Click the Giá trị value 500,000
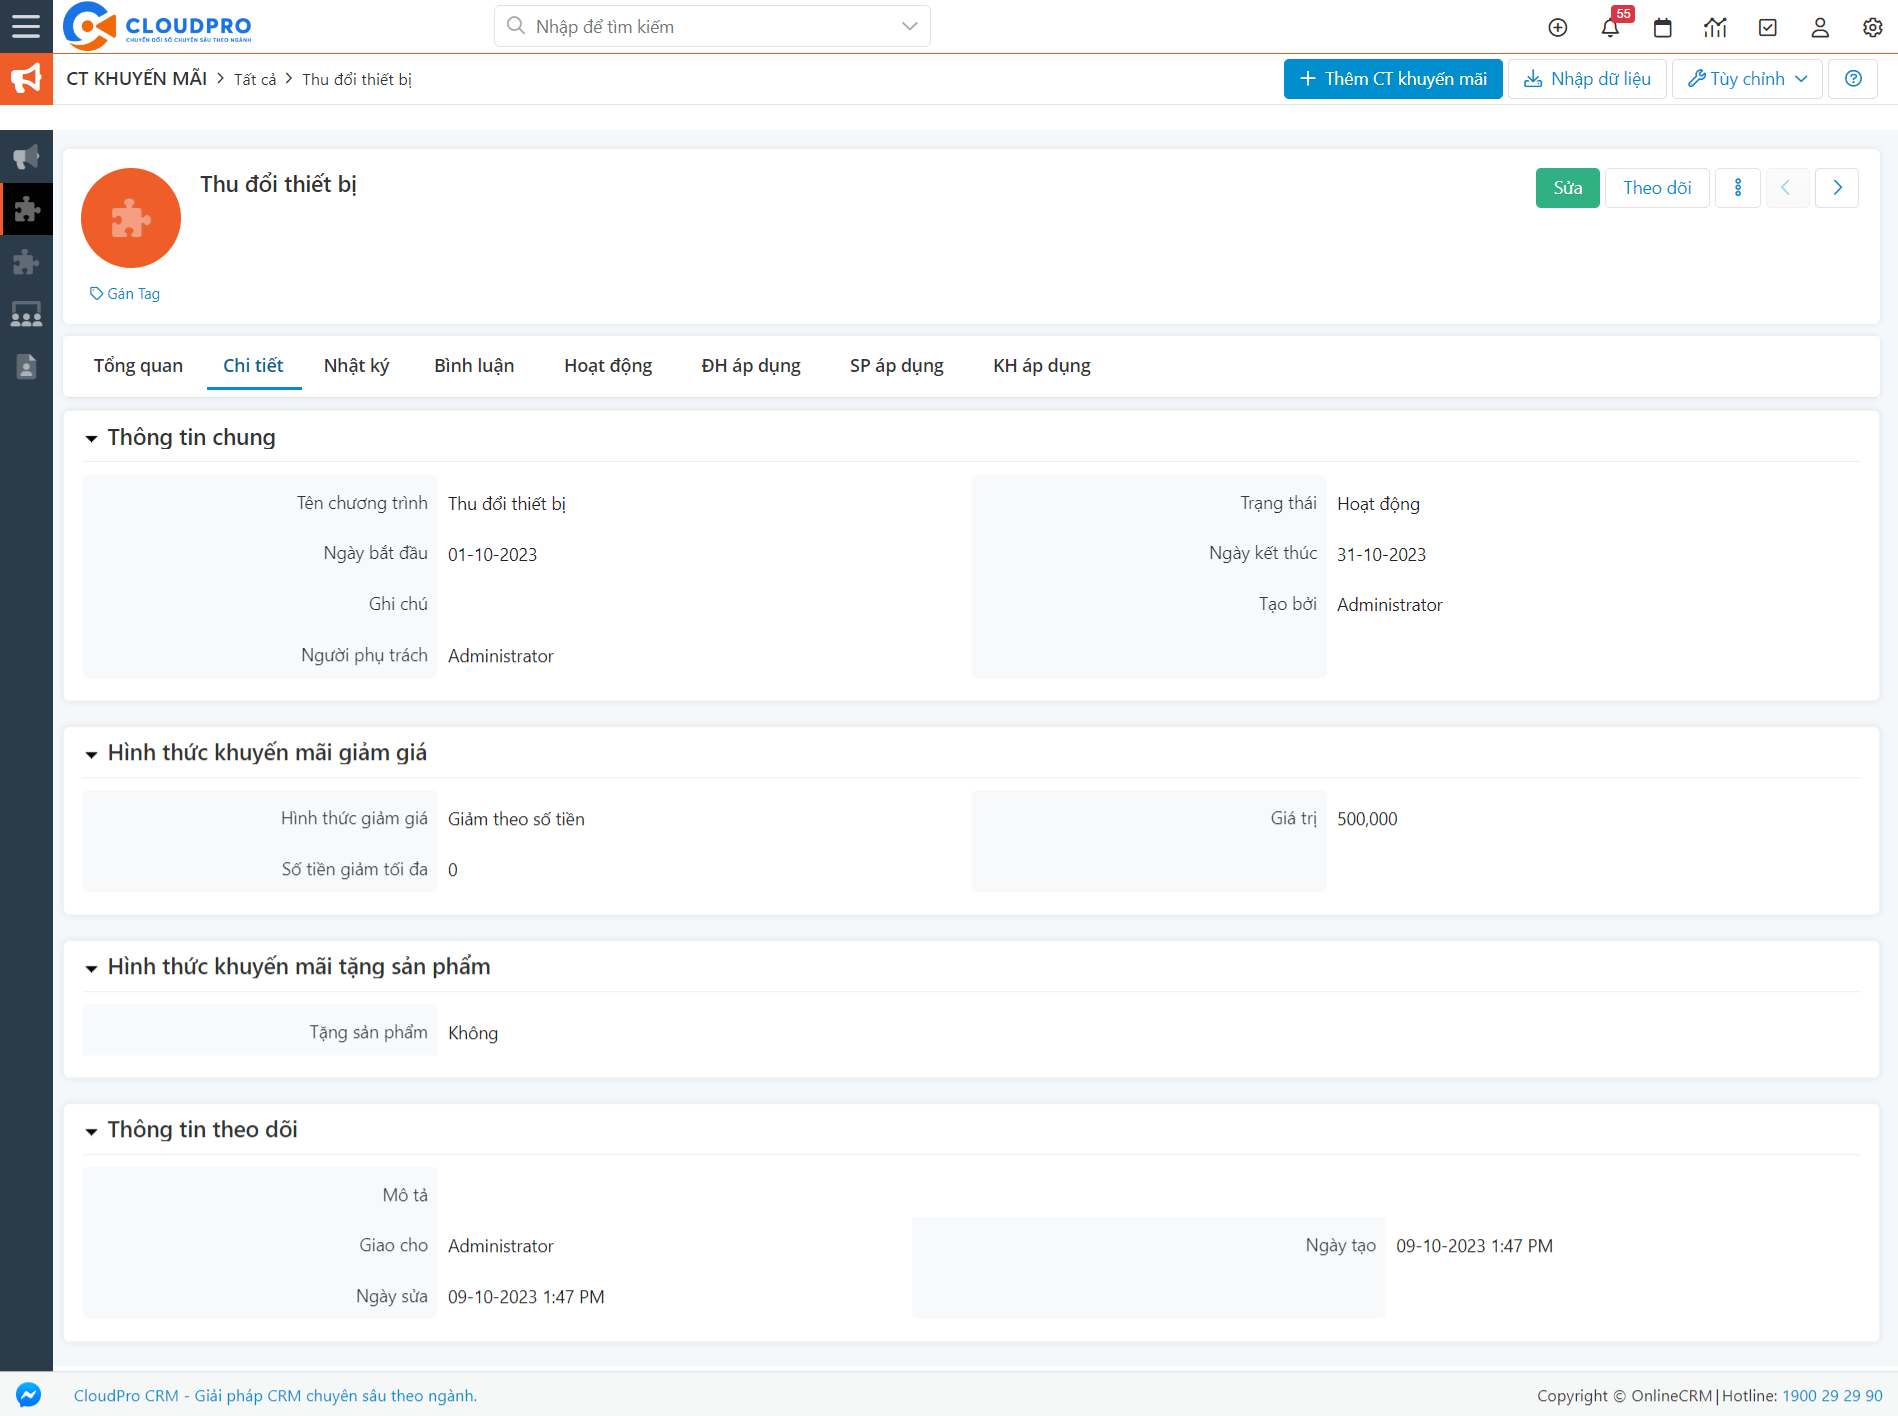The image size is (1898, 1416). pyautogui.click(x=1367, y=819)
